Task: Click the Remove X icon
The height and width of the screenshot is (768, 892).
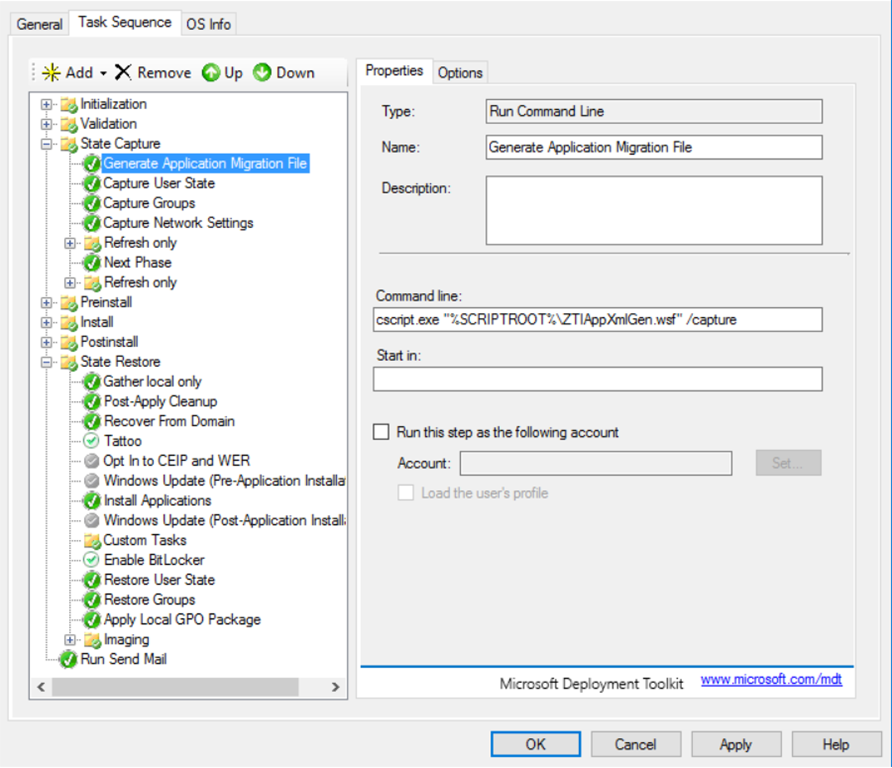Action: point(123,72)
